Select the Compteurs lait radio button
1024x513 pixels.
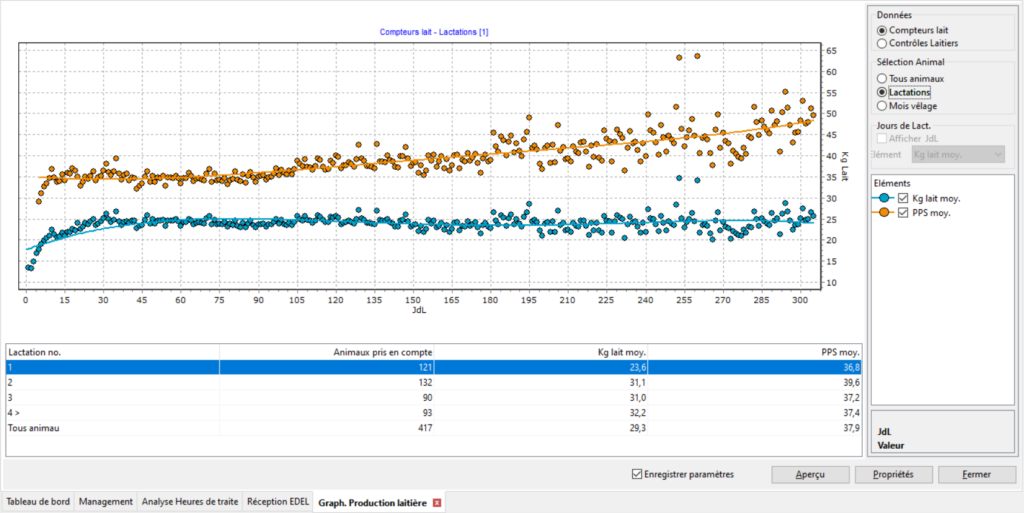[881, 31]
